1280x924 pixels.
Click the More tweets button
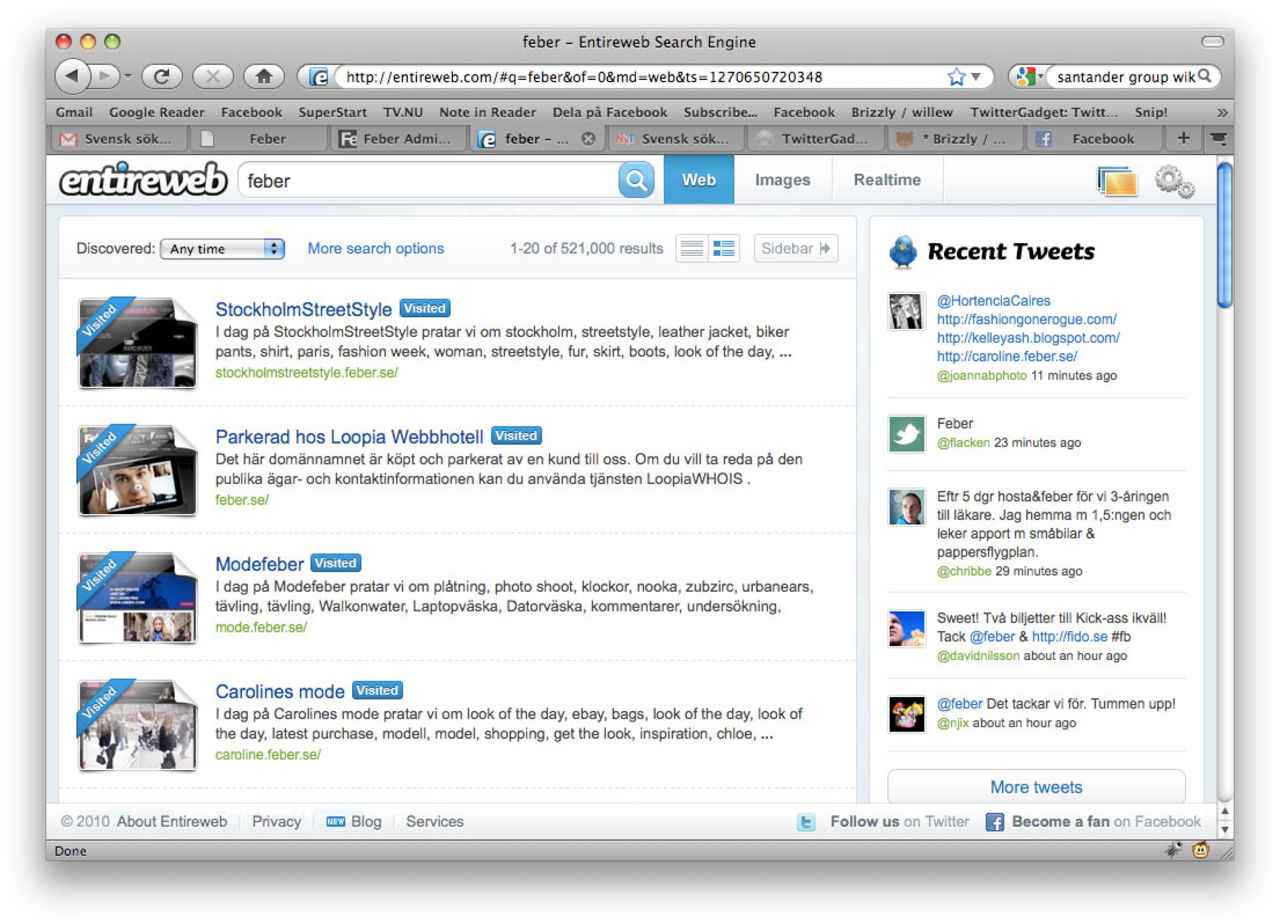tap(1036, 787)
